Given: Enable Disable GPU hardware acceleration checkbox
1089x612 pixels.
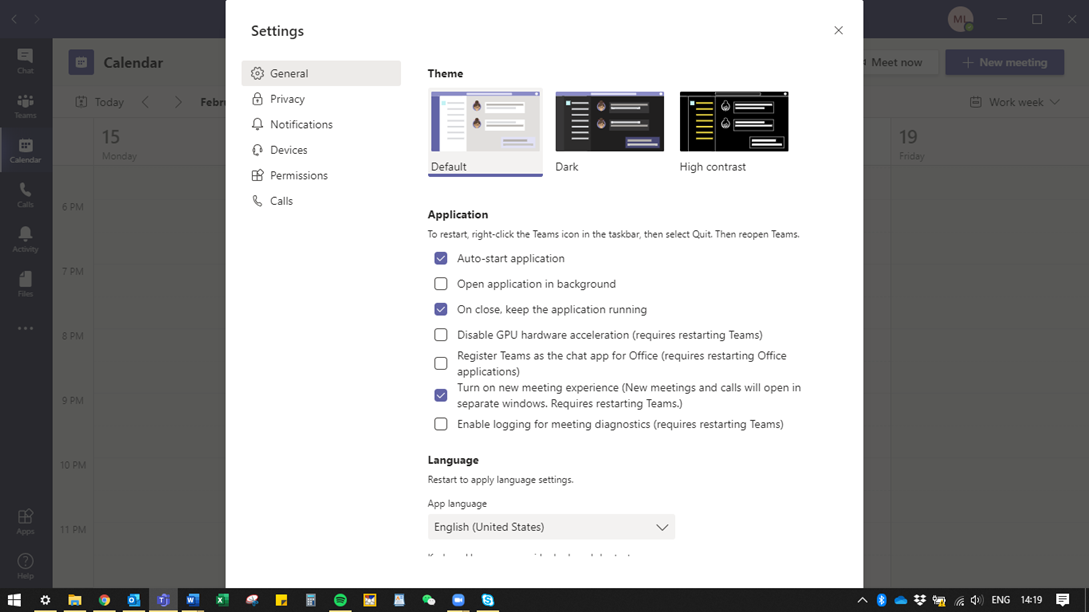Looking at the screenshot, I should [x=441, y=335].
